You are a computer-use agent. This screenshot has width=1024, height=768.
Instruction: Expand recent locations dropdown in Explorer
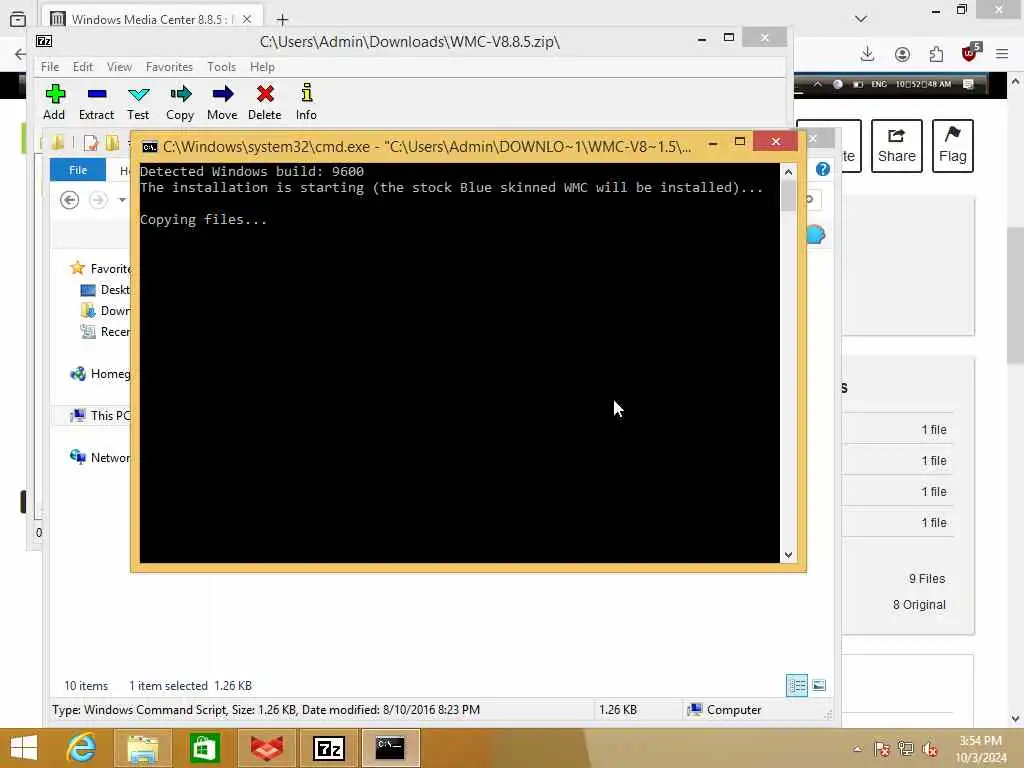point(122,200)
